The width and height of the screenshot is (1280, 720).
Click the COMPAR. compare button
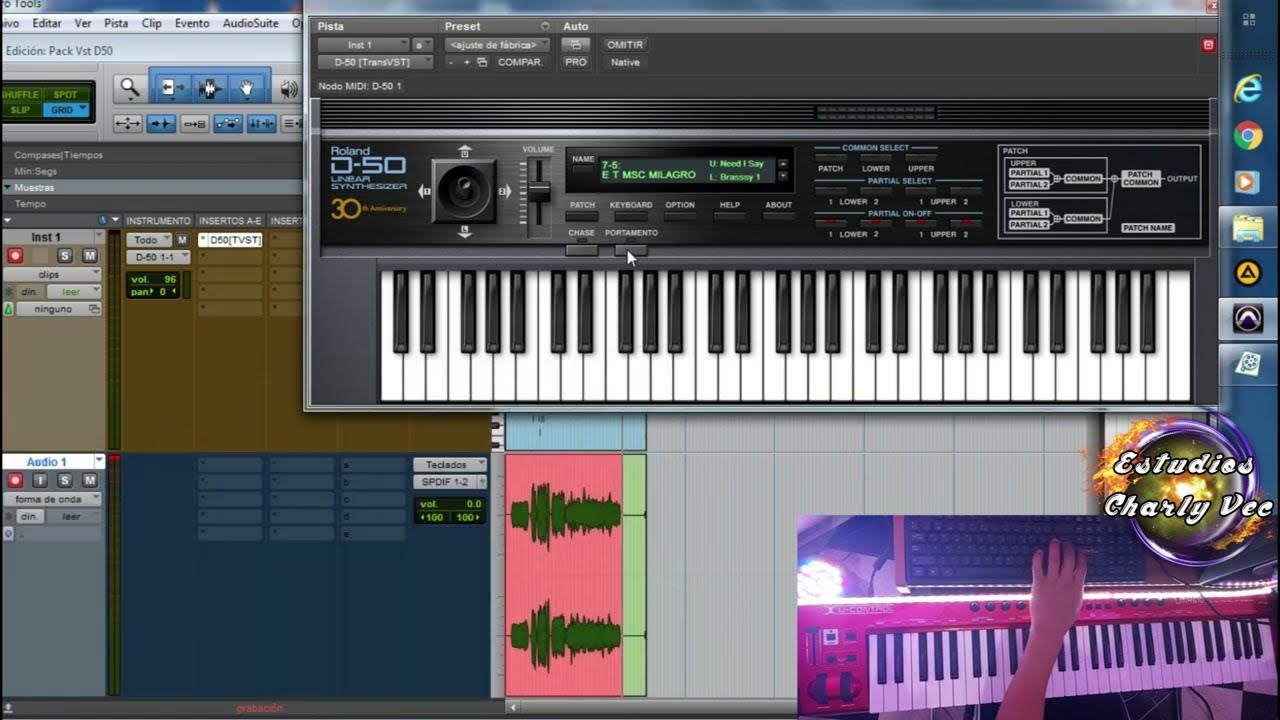pyautogui.click(x=520, y=62)
